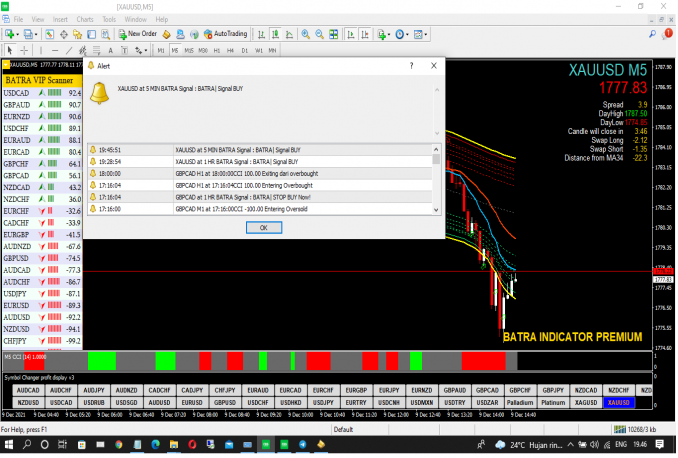The height and width of the screenshot is (458, 678).
Task: Open the periodicity clock dropdown
Action: pyautogui.click(x=404, y=33)
